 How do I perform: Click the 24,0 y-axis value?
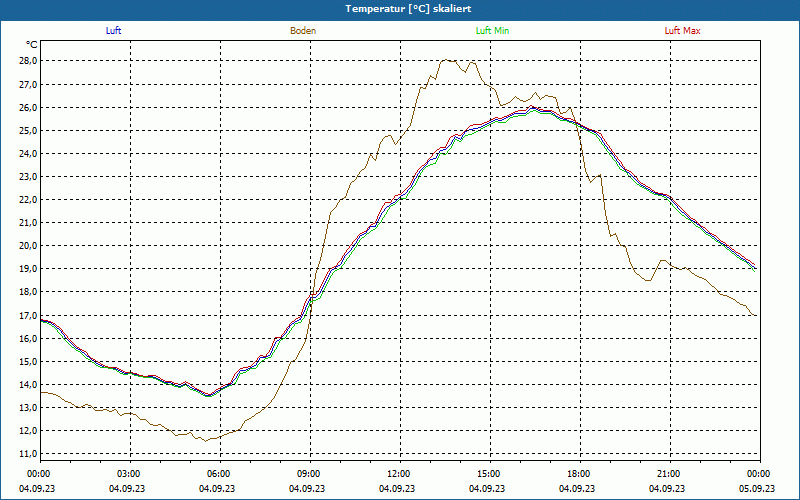coord(29,153)
